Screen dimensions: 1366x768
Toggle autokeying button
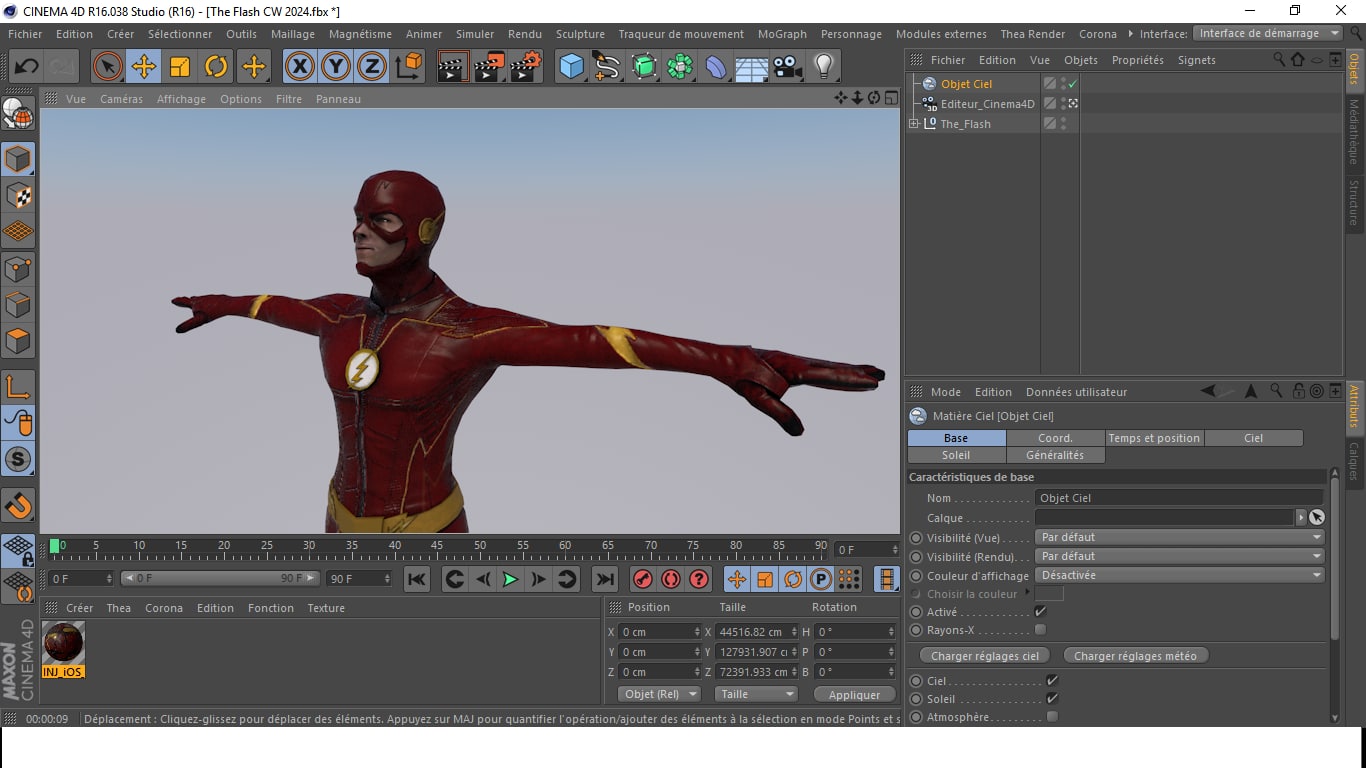pos(671,579)
